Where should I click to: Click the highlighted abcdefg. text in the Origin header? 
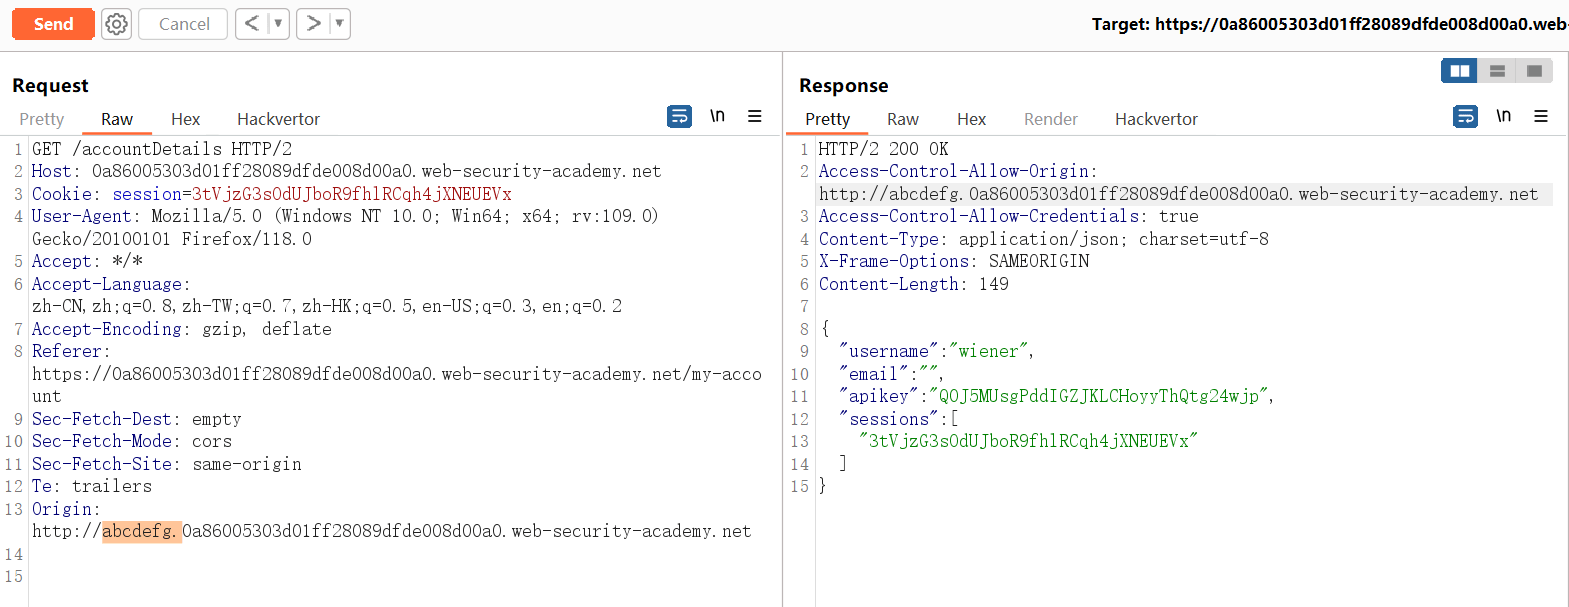(x=140, y=531)
